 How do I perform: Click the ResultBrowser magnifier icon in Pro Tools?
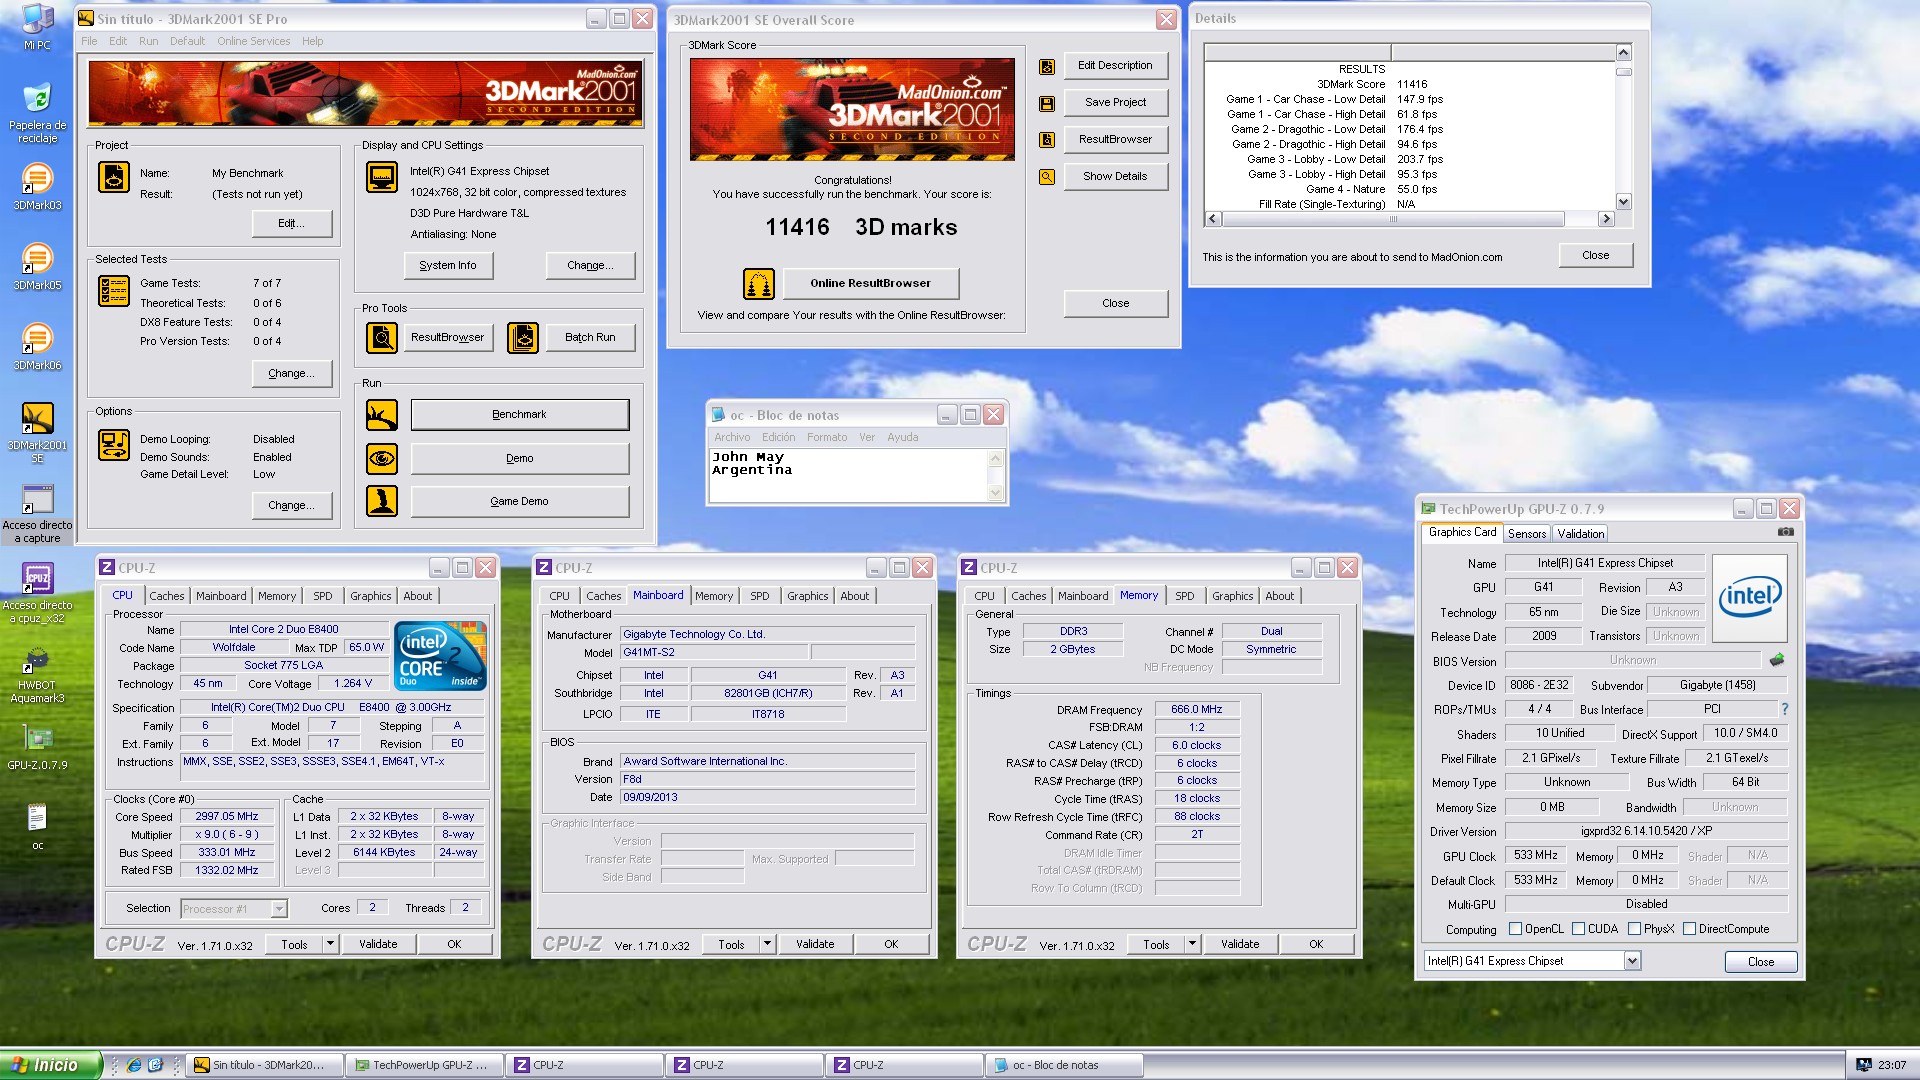pos(382,338)
